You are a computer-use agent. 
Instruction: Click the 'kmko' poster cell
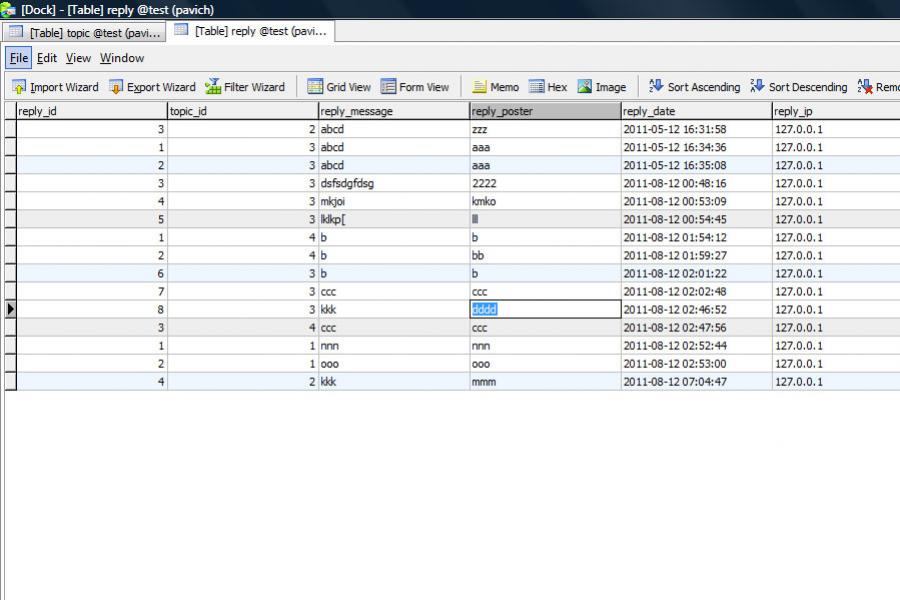pyautogui.click(x=545, y=201)
